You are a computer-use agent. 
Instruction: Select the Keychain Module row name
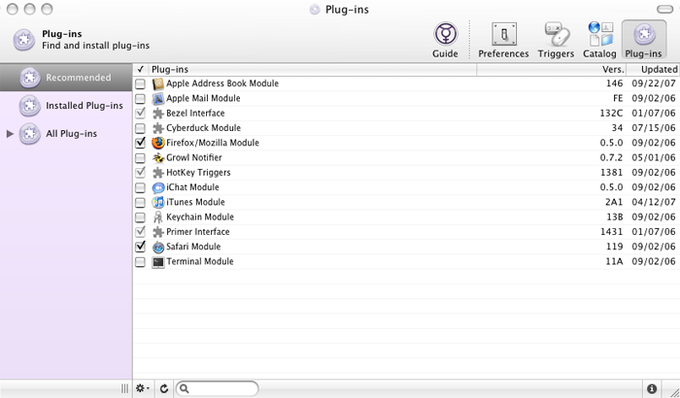(200, 217)
